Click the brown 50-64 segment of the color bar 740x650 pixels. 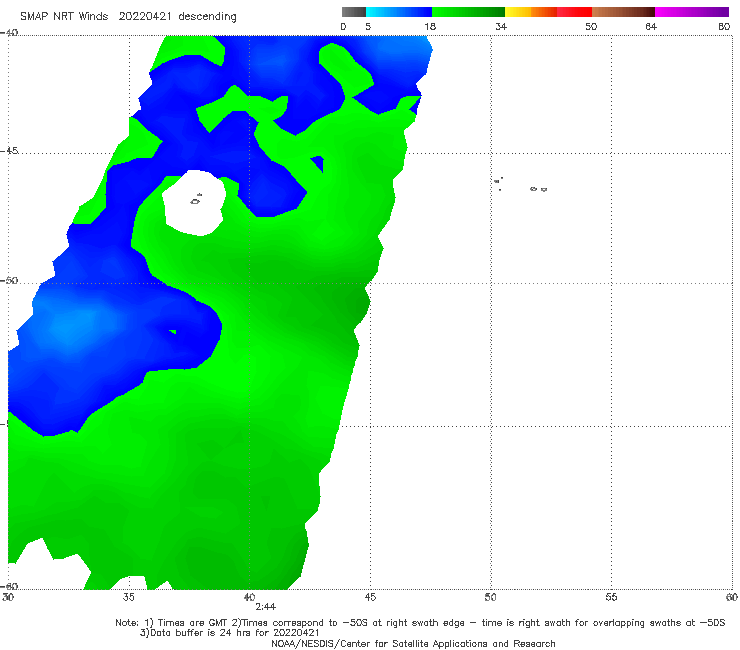click(623, 12)
